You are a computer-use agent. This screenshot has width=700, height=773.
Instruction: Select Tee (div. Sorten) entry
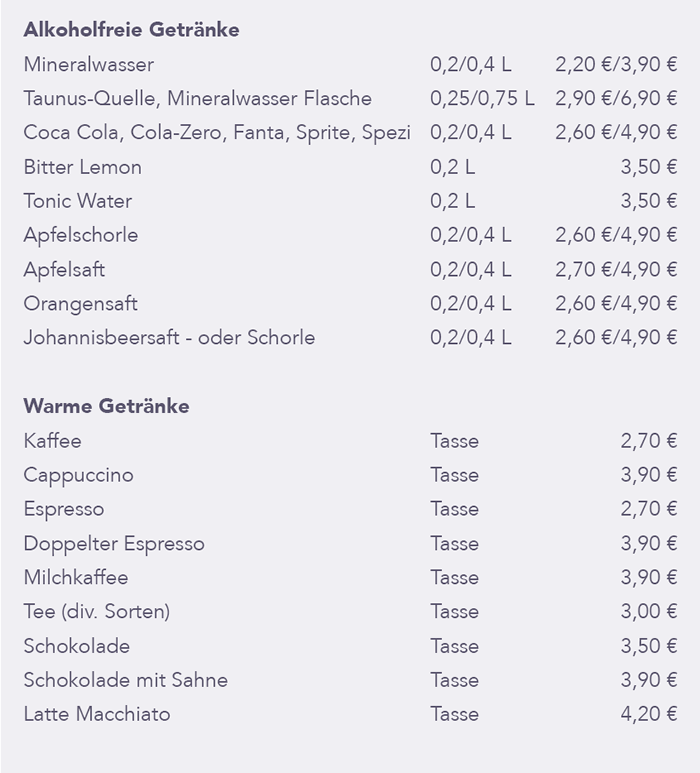[97, 612]
